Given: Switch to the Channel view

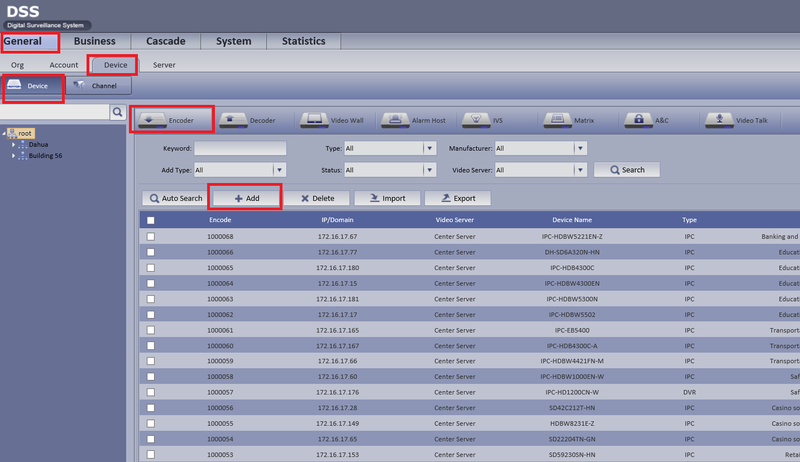Looking at the screenshot, I should [x=98, y=86].
